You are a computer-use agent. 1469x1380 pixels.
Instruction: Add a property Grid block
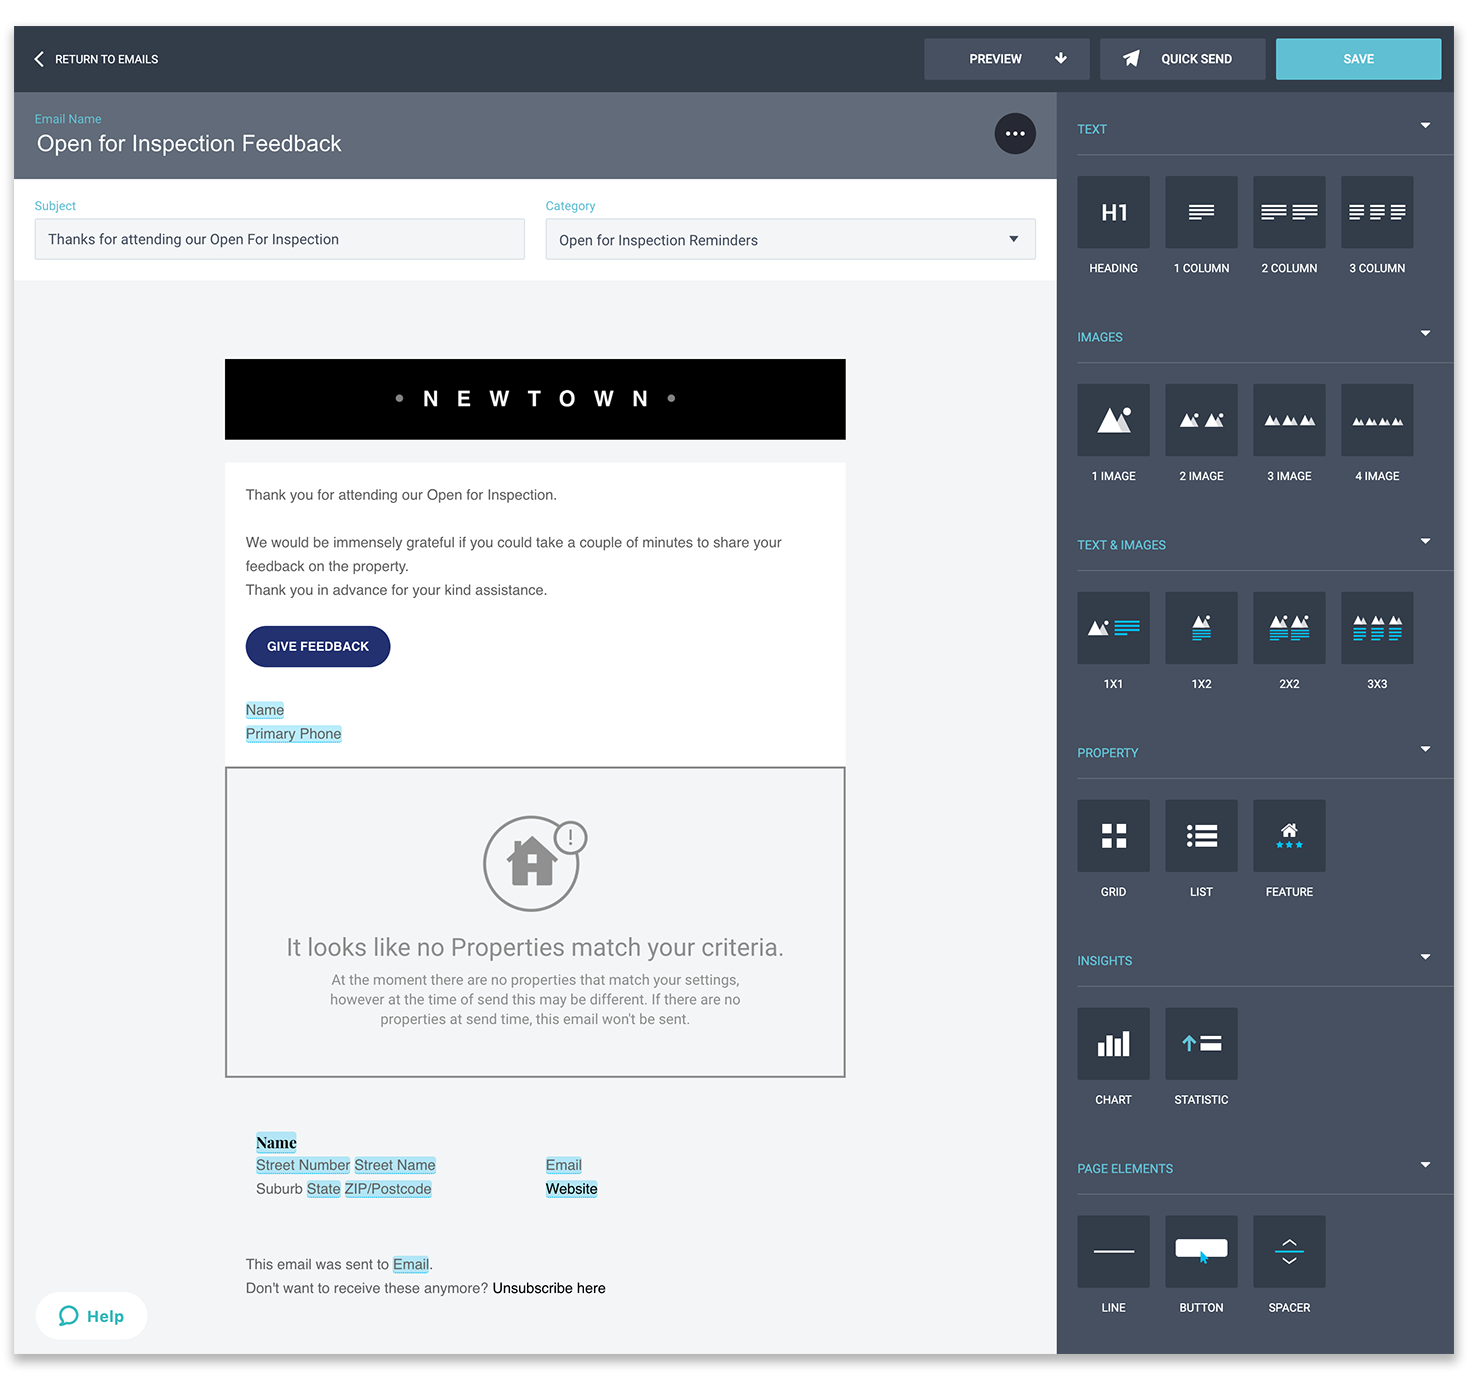click(1113, 836)
